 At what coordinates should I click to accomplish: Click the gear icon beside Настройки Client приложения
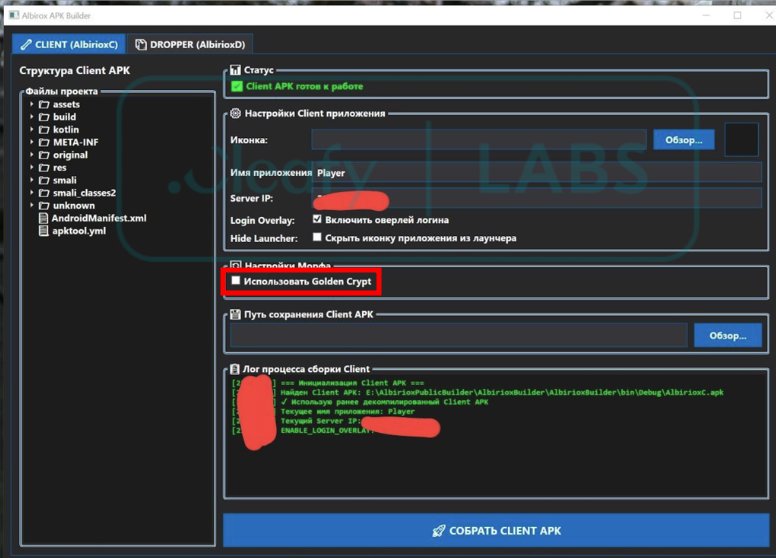tap(236, 113)
